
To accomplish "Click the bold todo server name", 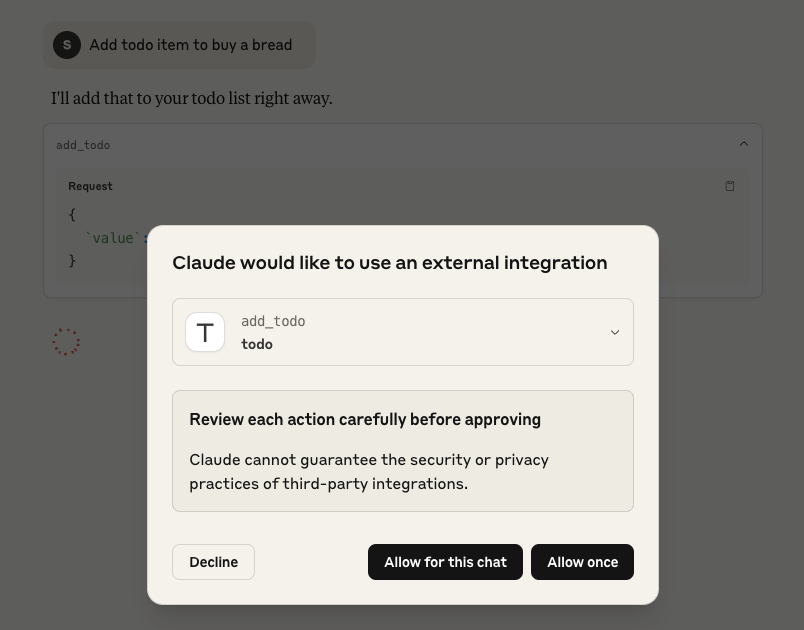I will coord(257,344).
